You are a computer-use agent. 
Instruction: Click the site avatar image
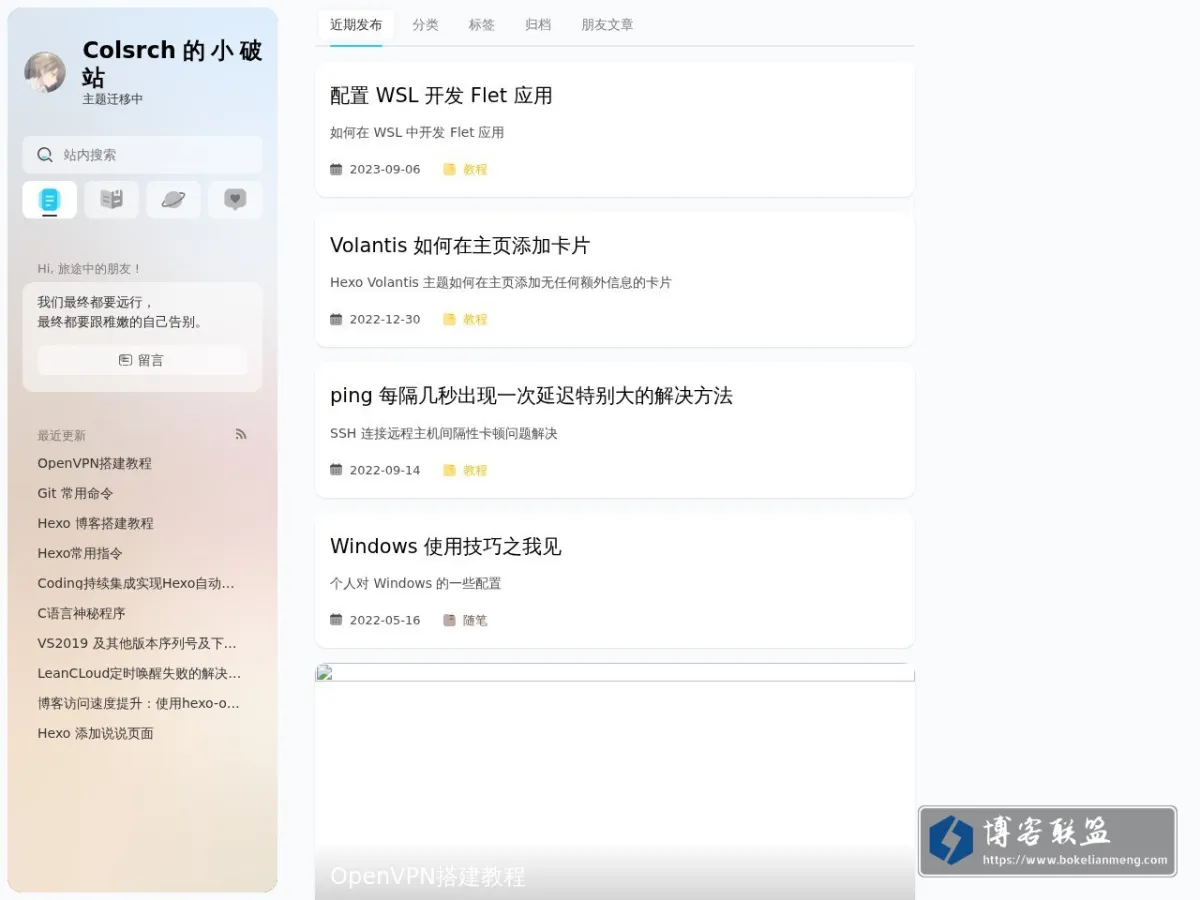coord(45,72)
